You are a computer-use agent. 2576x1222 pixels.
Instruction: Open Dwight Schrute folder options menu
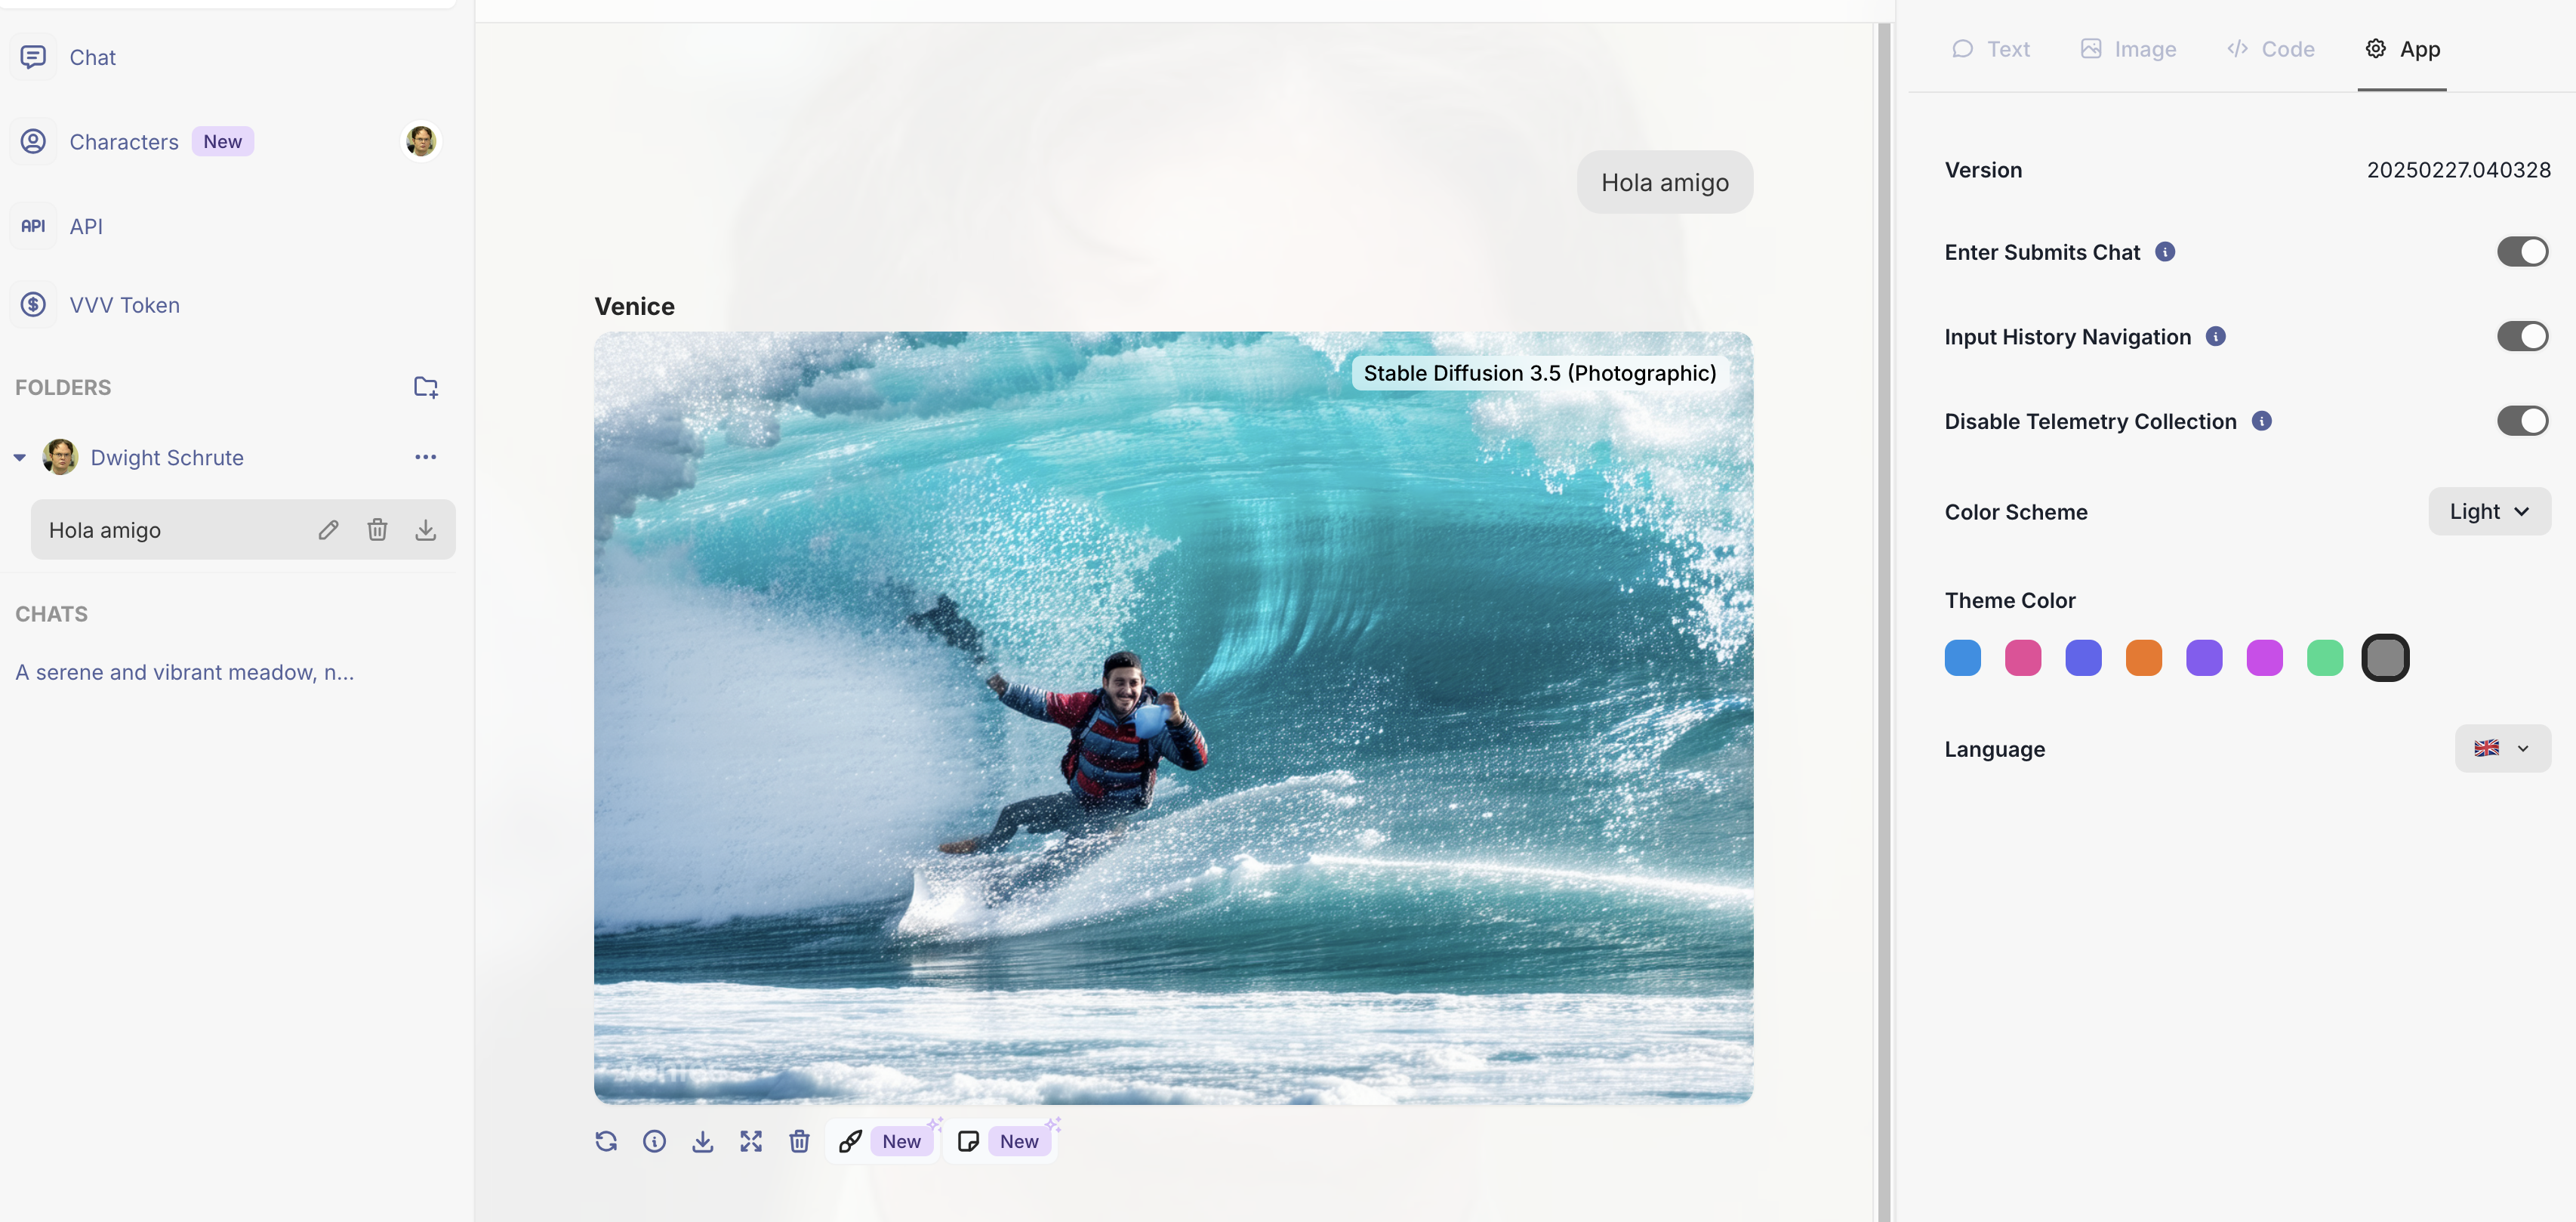click(426, 457)
